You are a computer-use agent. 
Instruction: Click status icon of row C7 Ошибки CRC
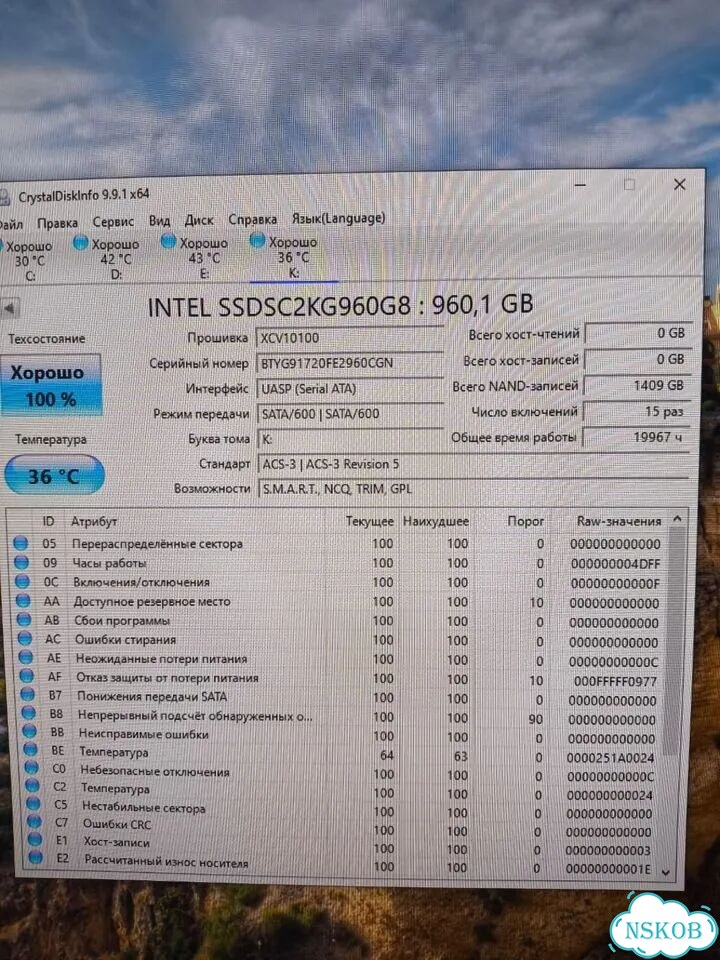(34, 821)
